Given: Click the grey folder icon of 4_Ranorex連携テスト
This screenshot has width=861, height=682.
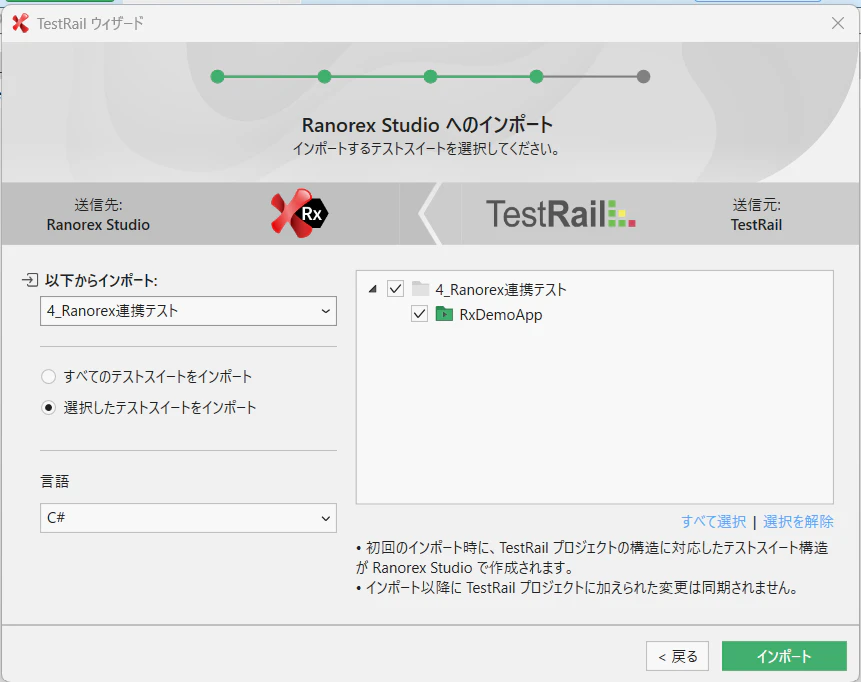Looking at the screenshot, I should pyautogui.click(x=421, y=288).
